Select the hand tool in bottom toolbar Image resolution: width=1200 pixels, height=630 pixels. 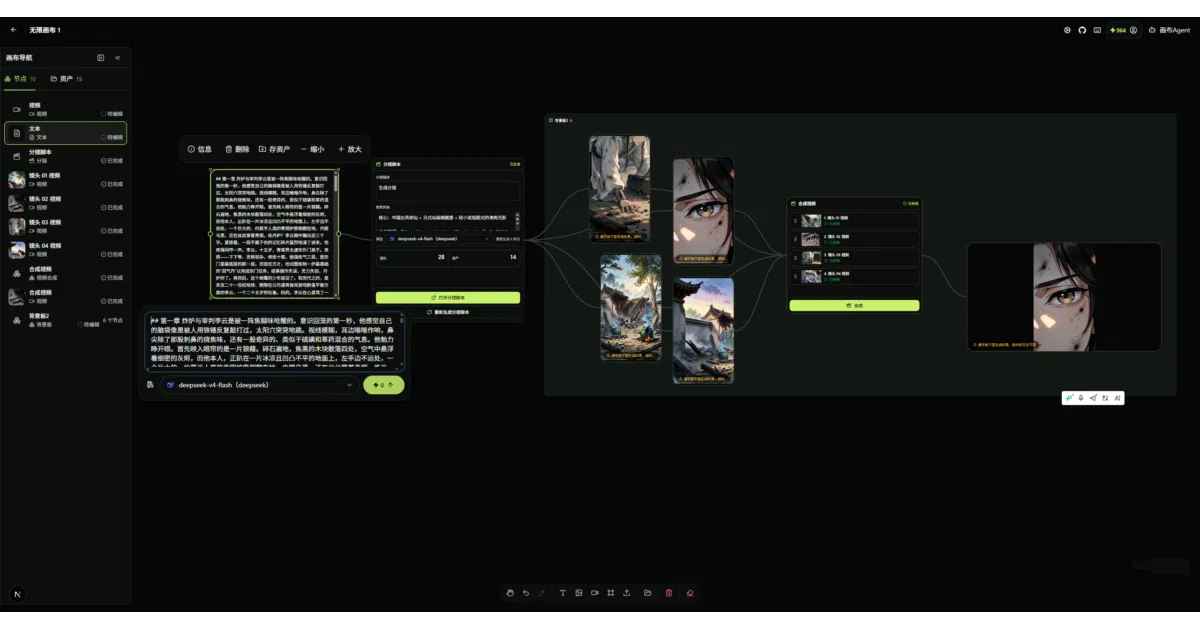pos(509,593)
